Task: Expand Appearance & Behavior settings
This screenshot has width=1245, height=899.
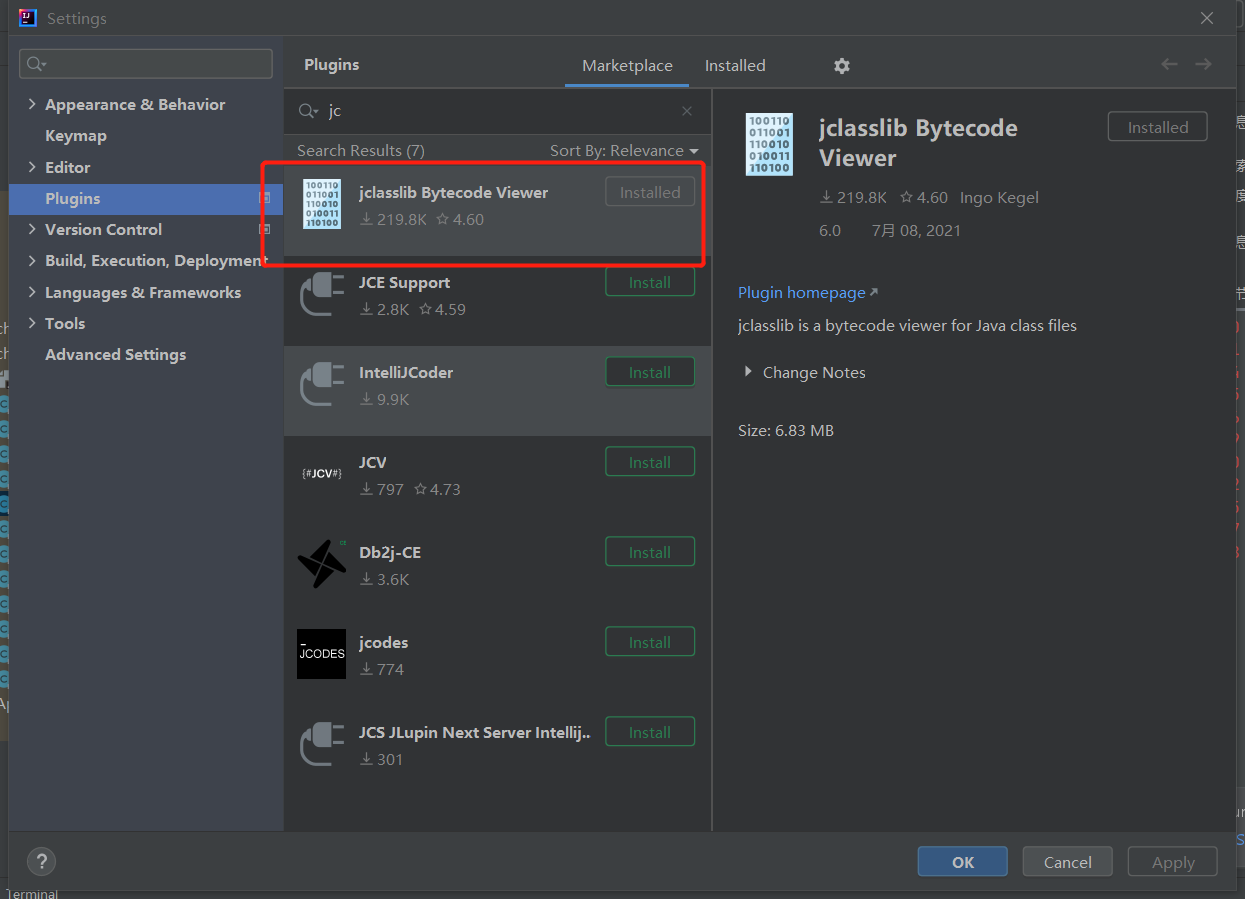Action: click(x=32, y=104)
